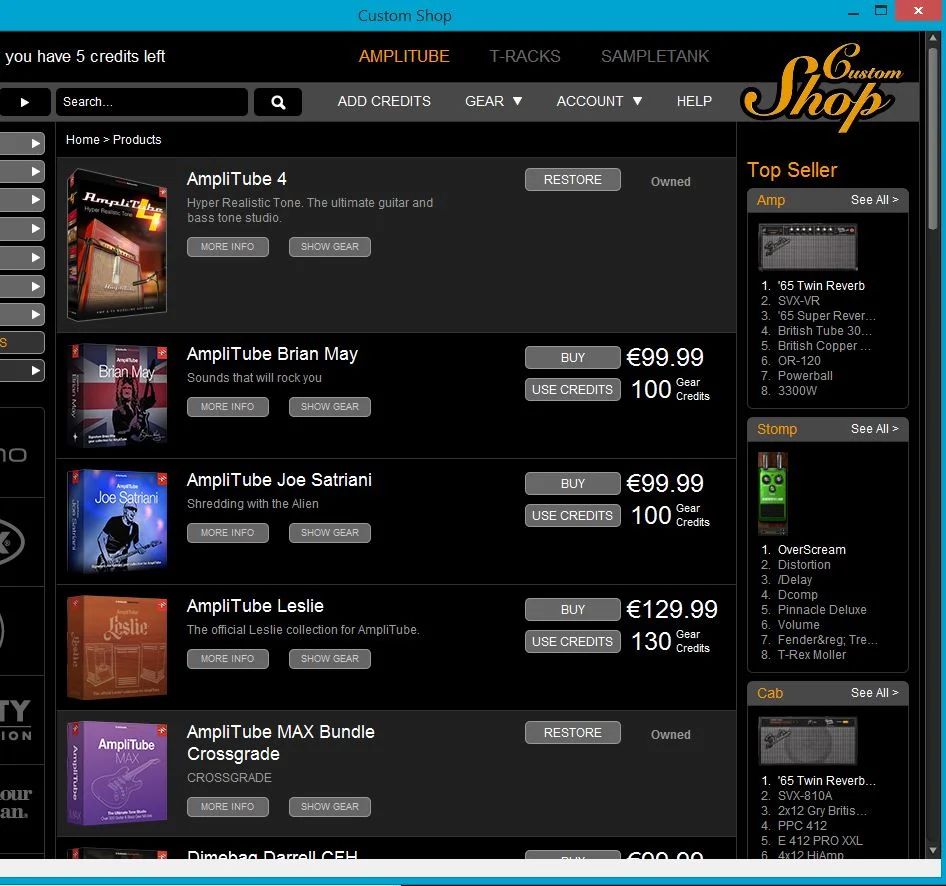The image size is (946, 886).
Task: Select the Top Seller Amp image
Action: [807, 247]
